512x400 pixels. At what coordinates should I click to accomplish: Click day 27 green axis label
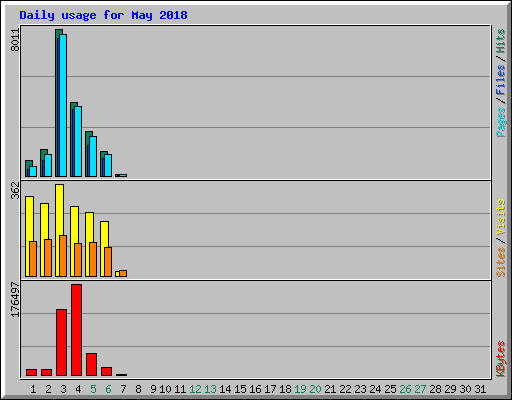[420, 389]
